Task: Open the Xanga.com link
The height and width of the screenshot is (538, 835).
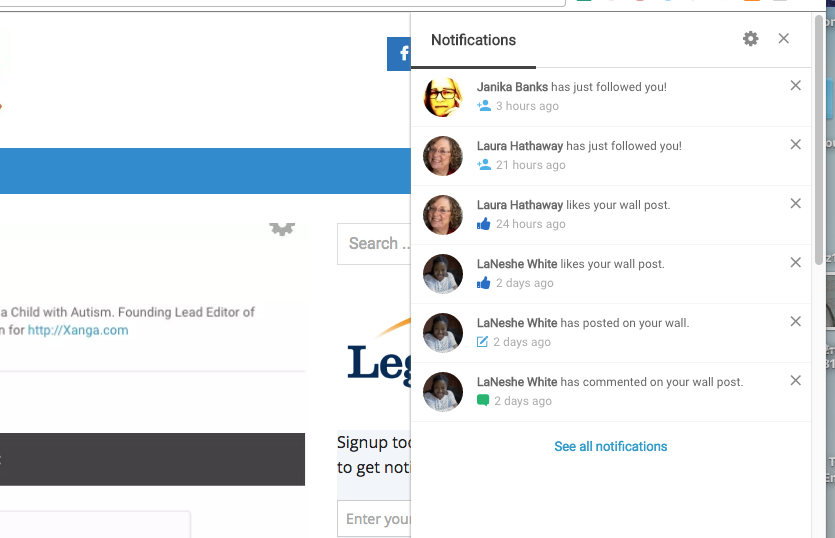Action: pos(78,330)
